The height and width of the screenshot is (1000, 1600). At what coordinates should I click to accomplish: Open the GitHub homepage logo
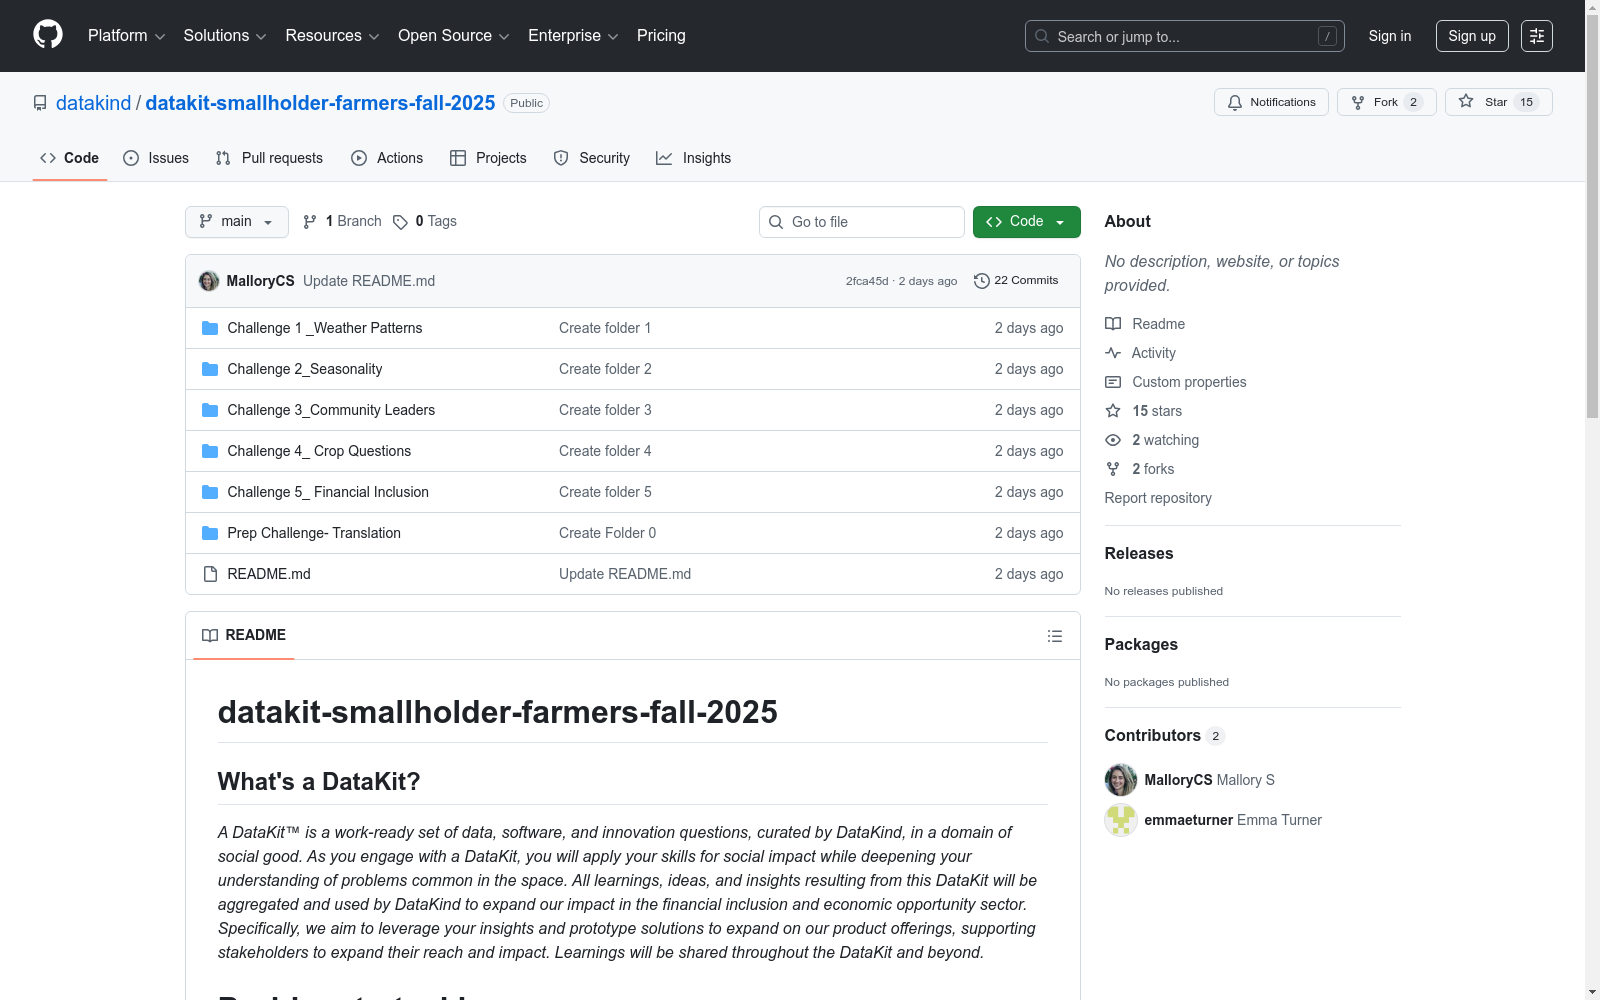[48, 35]
